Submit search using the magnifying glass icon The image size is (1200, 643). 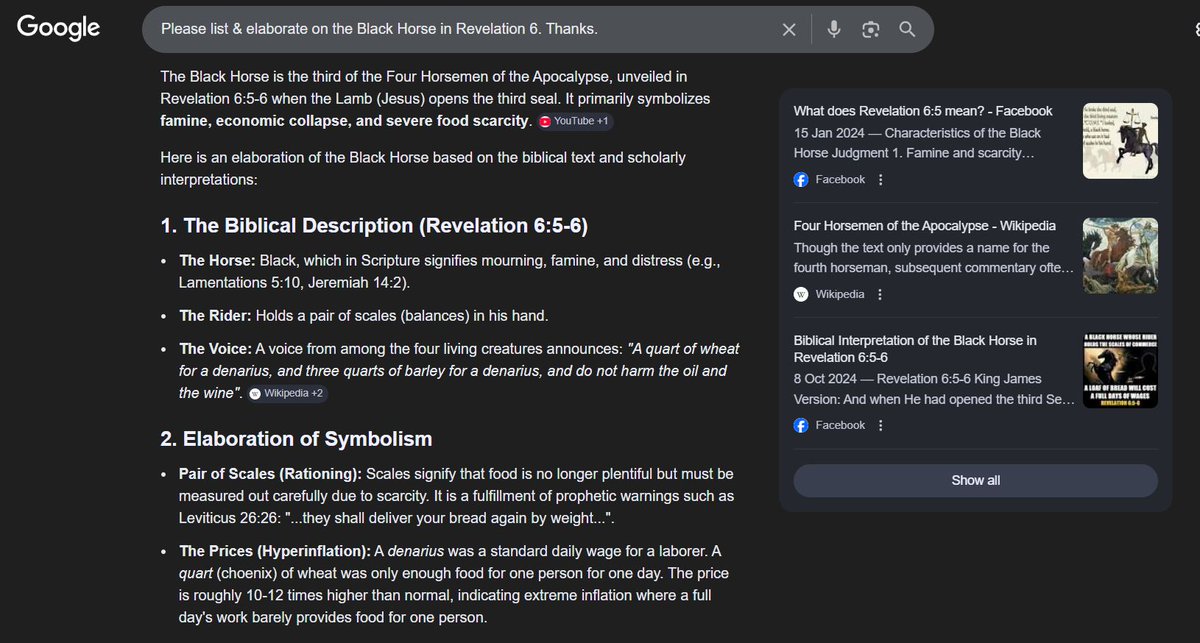[x=907, y=29]
